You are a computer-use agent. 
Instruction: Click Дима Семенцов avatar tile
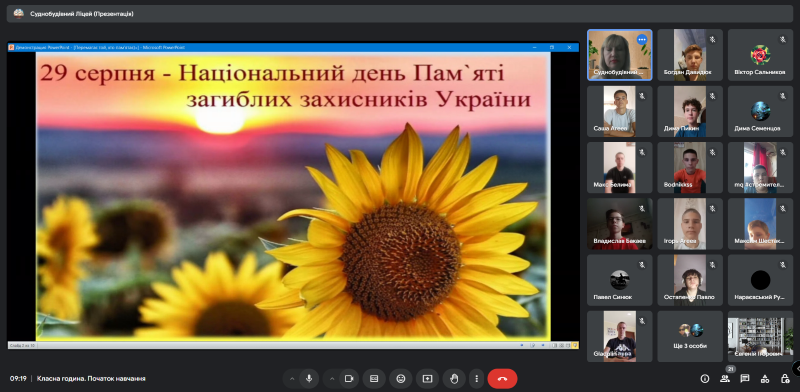760,111
